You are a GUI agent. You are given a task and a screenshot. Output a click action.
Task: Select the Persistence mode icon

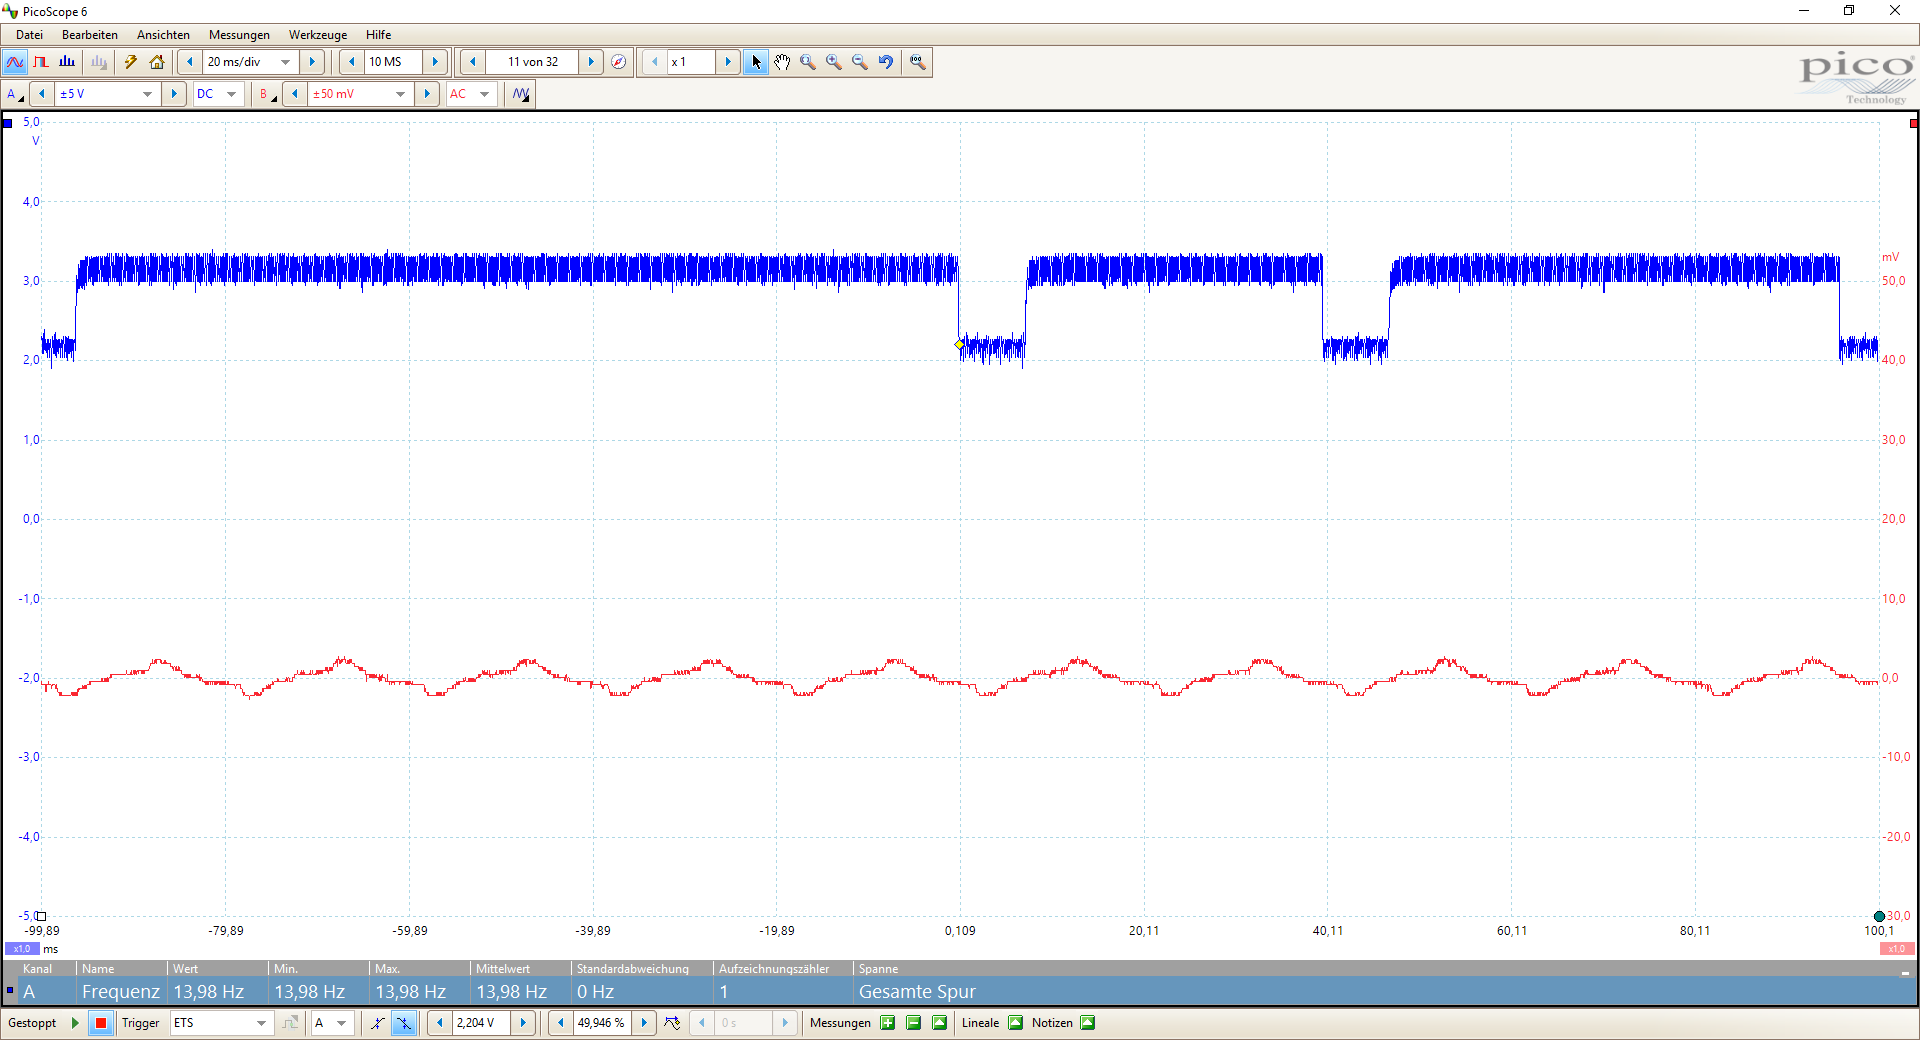[x=41, y=62]
